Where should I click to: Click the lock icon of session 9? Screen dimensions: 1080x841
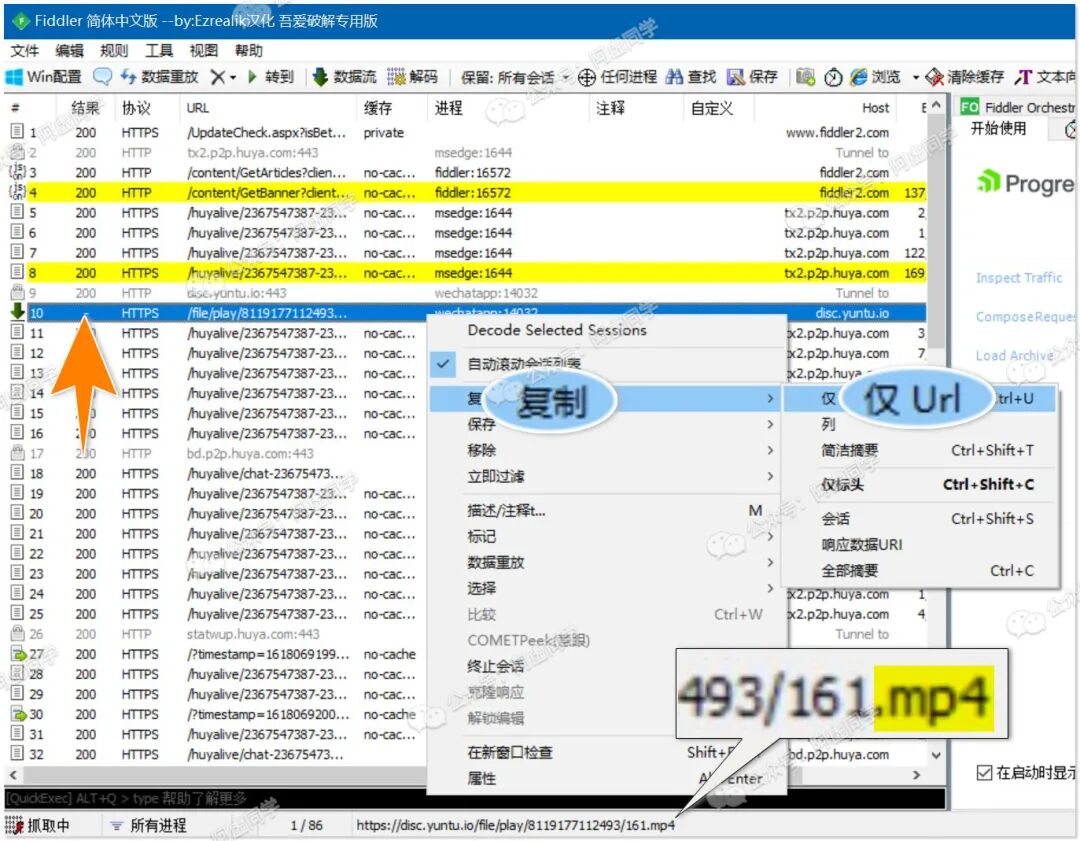[18, 292]
